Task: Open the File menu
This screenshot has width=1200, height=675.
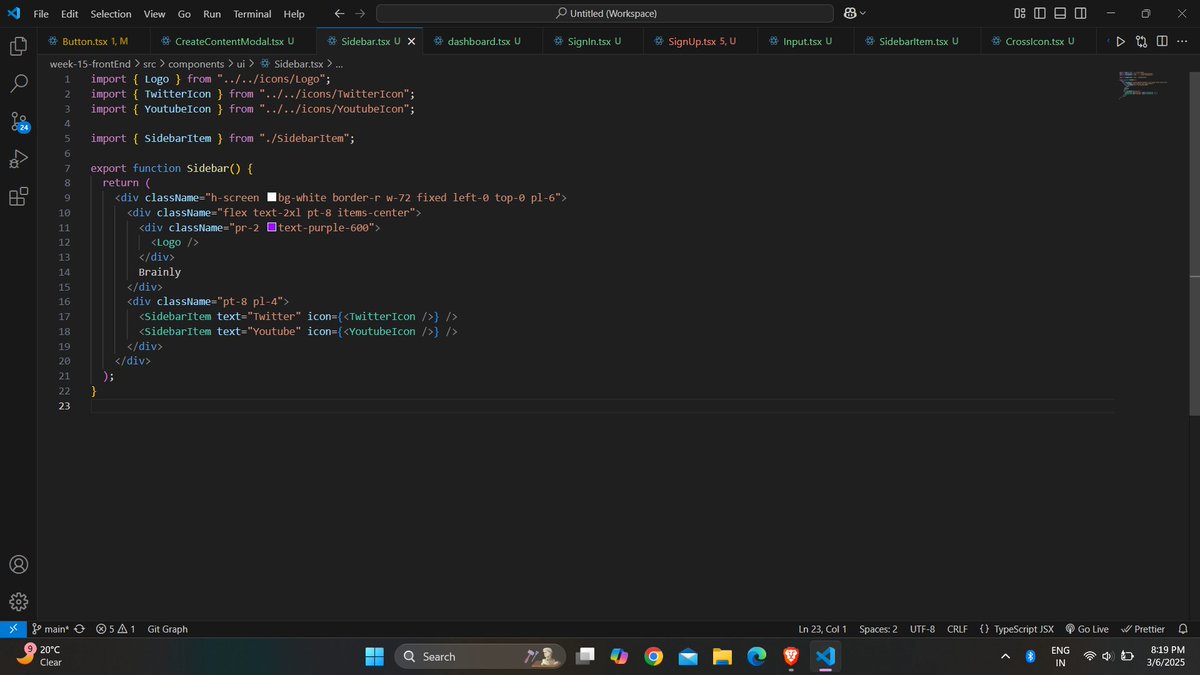Action: click(41, 14)
